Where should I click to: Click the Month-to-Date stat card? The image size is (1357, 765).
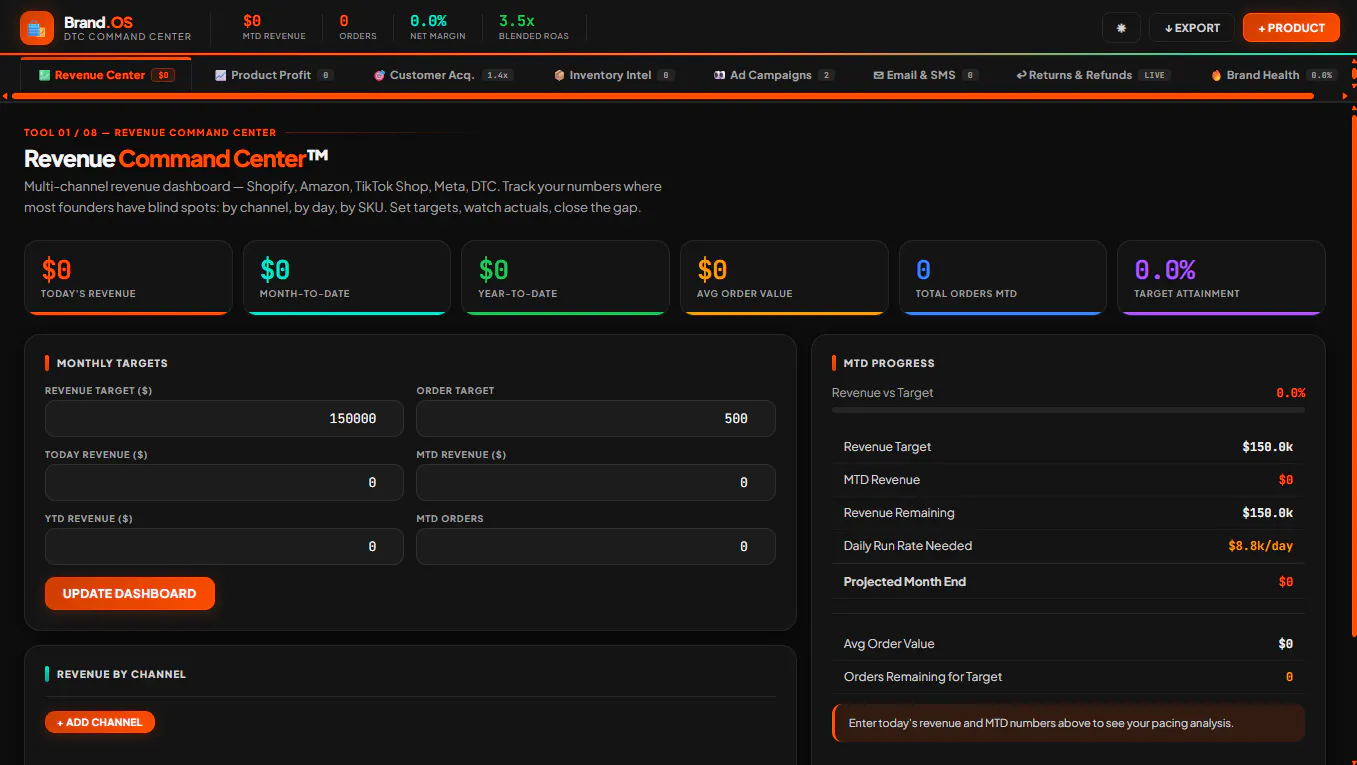(x=346, y=278)
